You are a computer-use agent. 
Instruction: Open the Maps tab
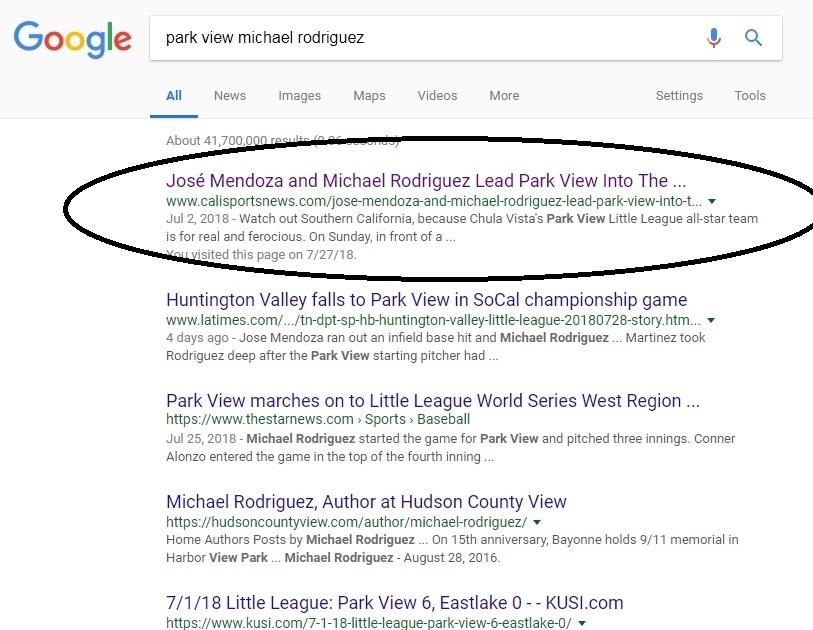point(369,96)
